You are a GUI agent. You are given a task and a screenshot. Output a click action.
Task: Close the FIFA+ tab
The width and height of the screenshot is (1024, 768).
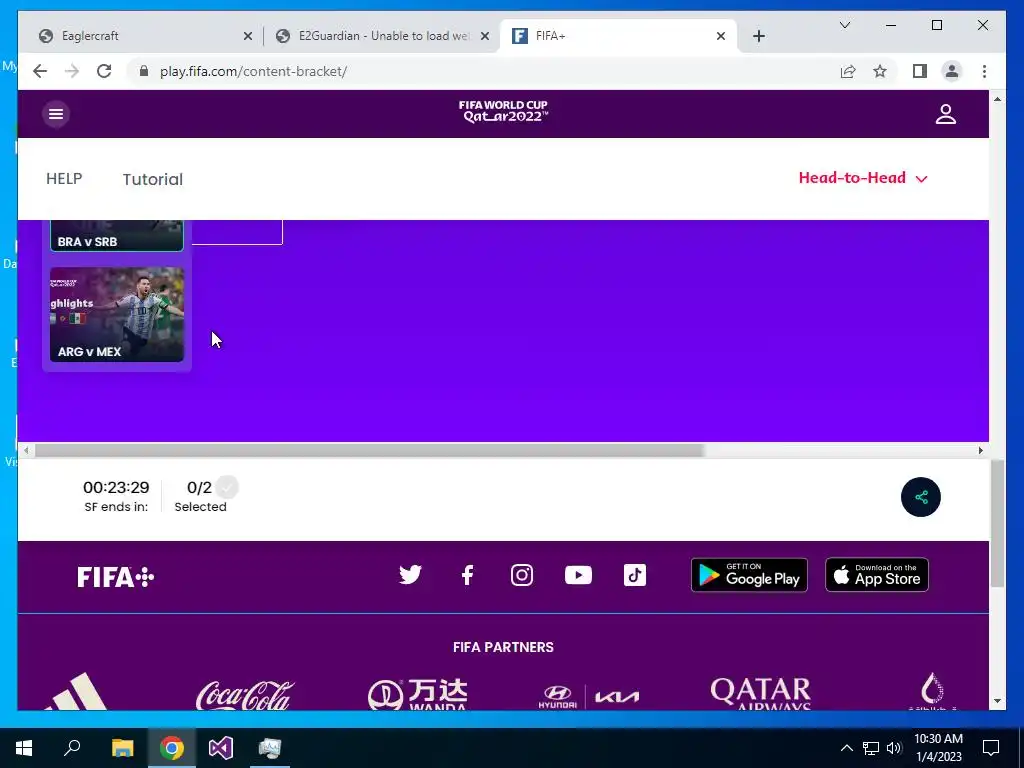coord(721,36)
